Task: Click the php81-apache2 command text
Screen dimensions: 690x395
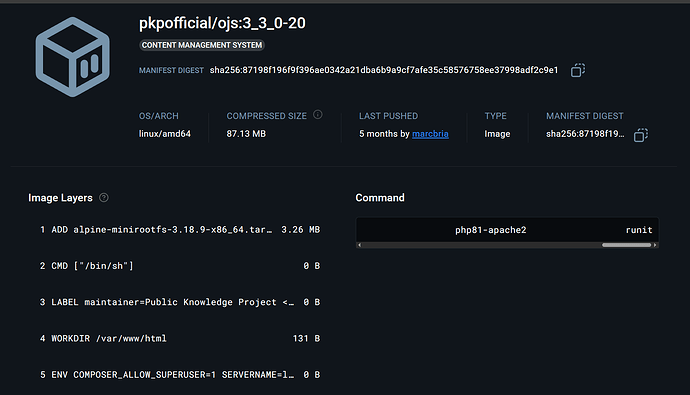Action: coord(491,230)
